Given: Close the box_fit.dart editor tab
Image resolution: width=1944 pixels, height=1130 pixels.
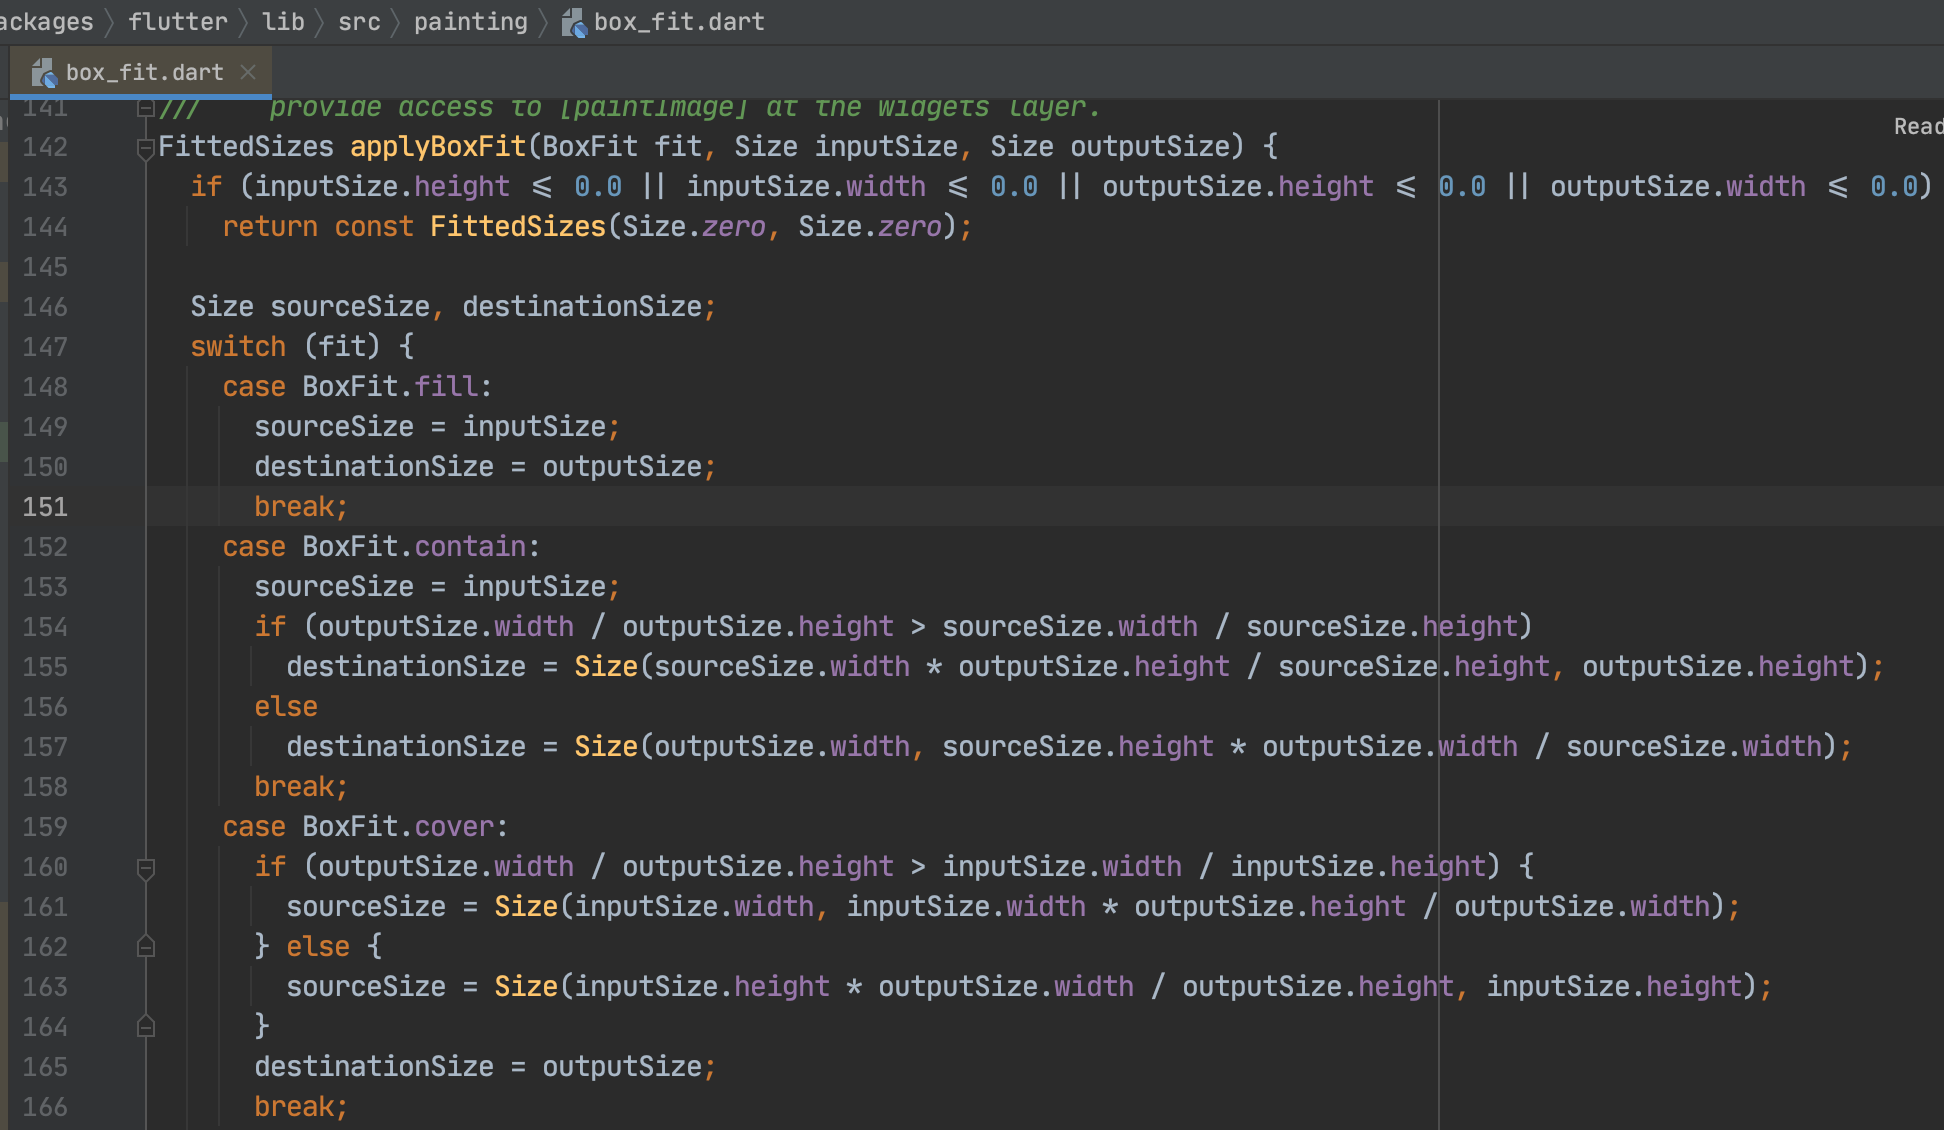Looking at the screenshot, I should [x=248, y=72].
